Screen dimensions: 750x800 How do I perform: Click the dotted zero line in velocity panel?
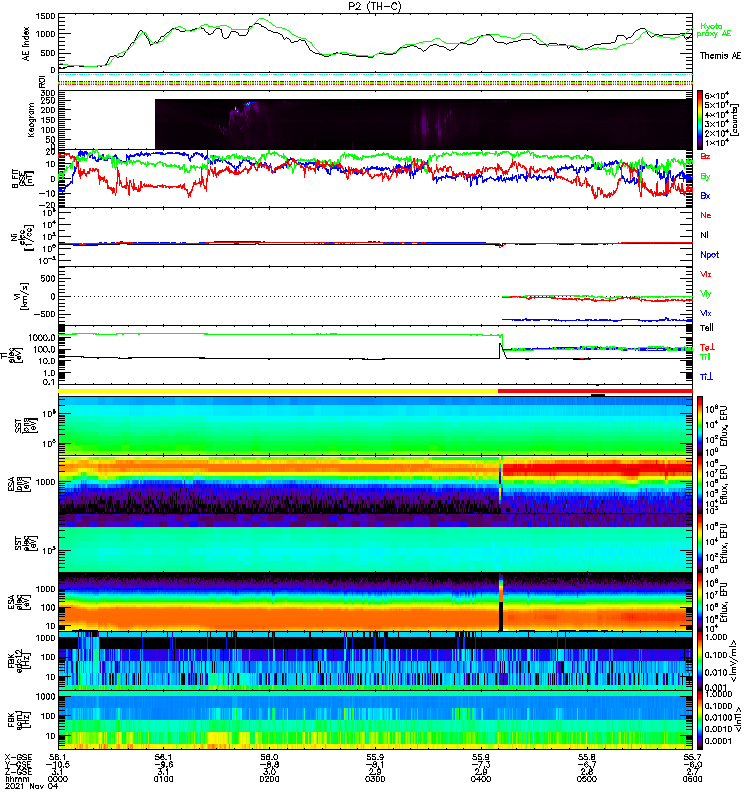280,296
